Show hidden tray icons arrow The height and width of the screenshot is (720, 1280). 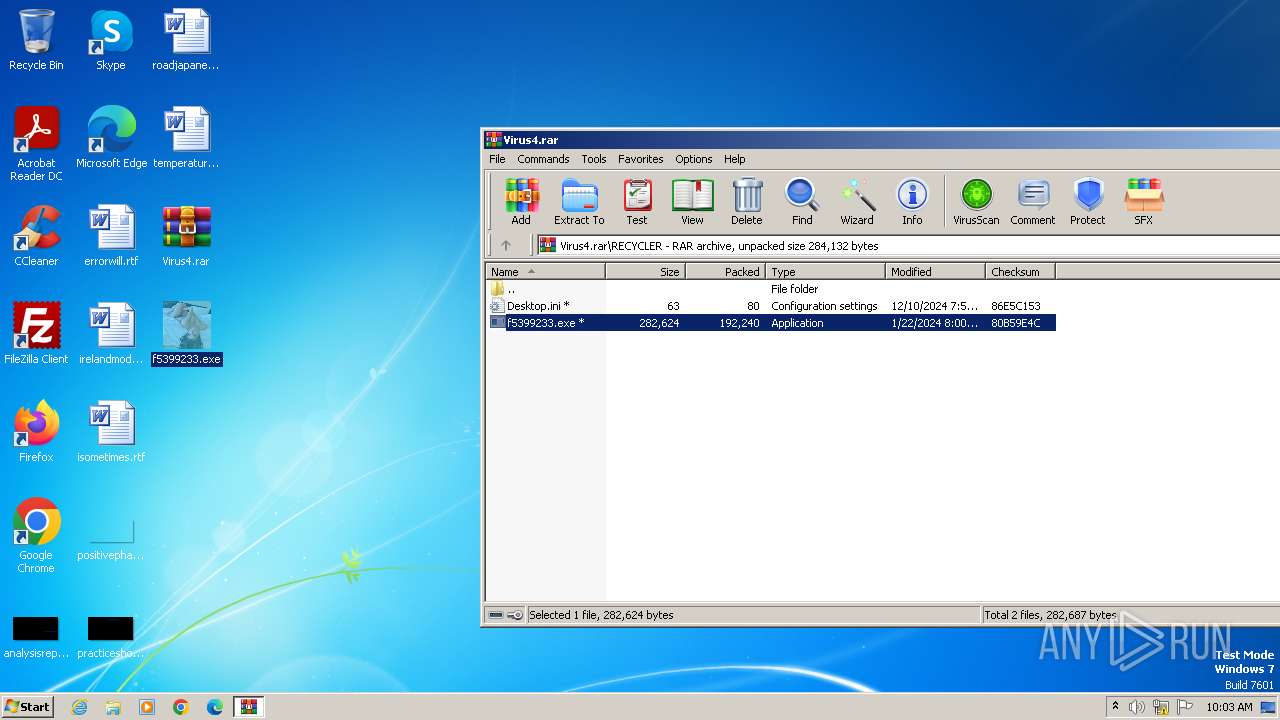1115,707
